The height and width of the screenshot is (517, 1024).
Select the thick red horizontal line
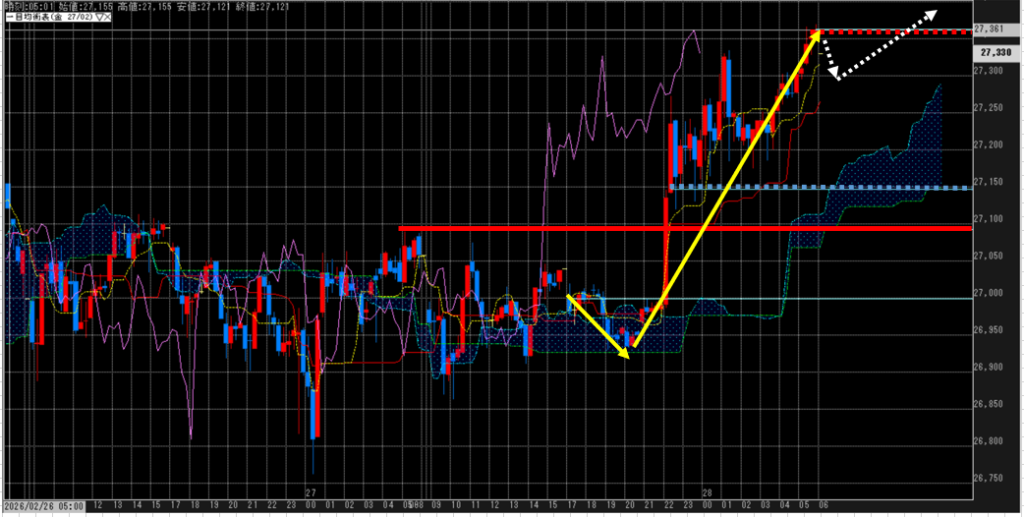(x=600, y=229)
